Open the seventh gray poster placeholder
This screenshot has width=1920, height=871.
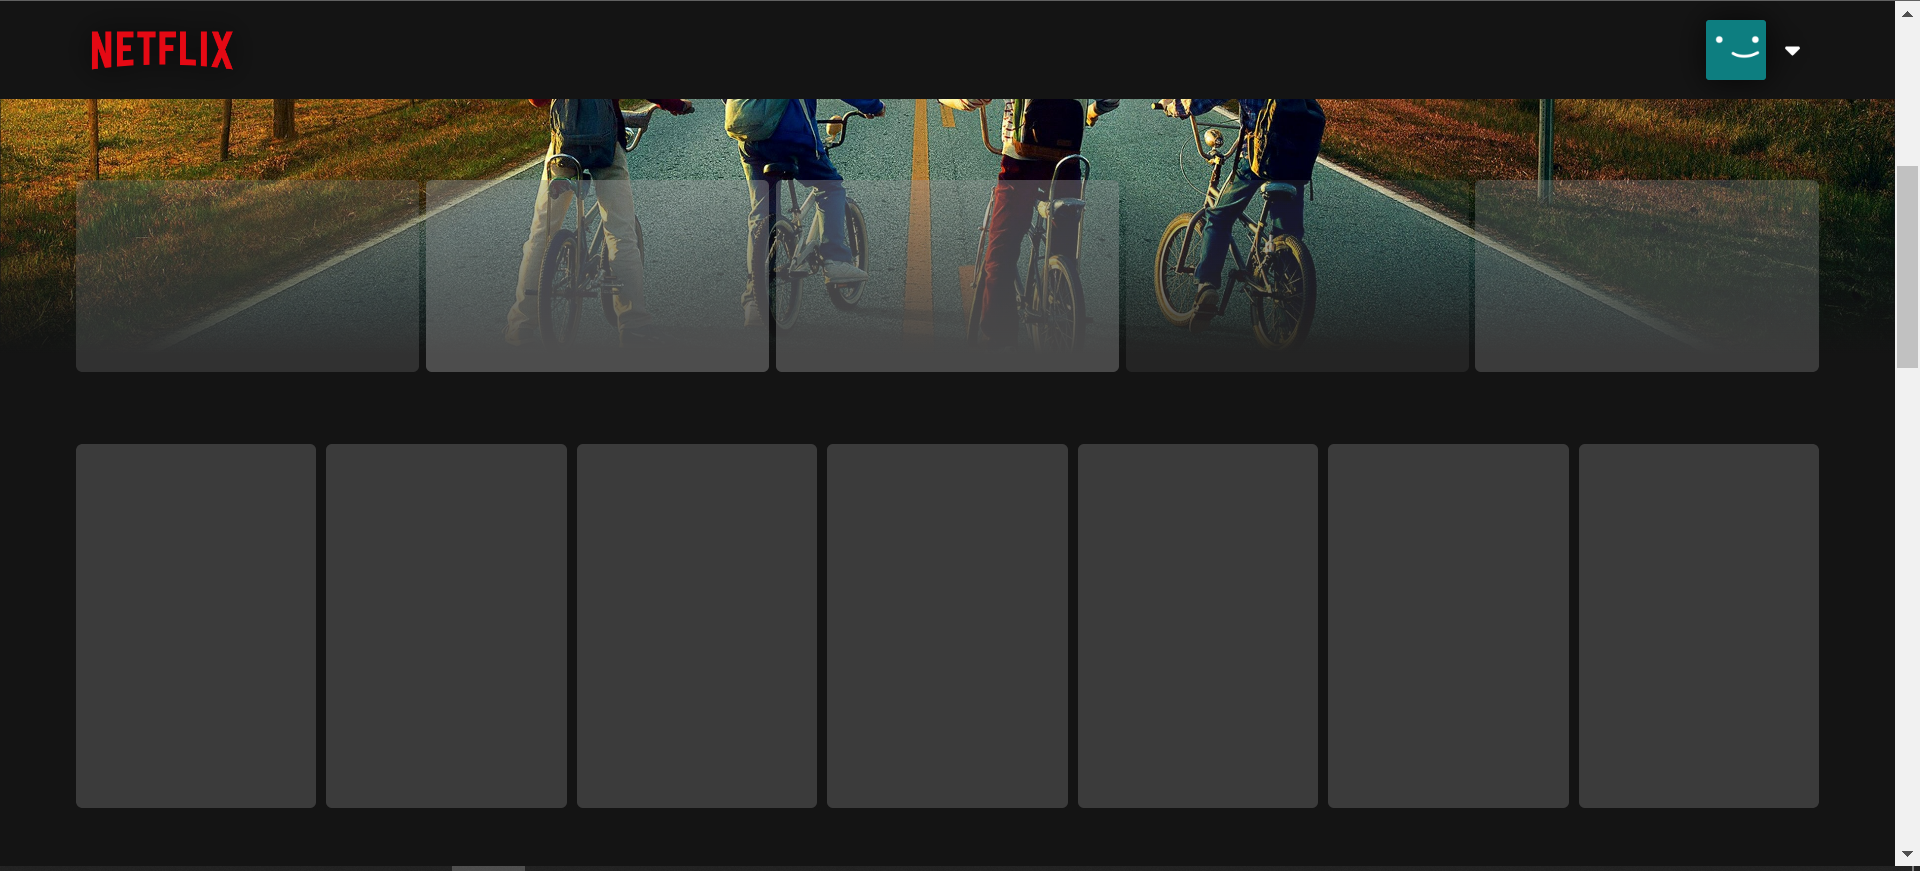coord(1699,626)
